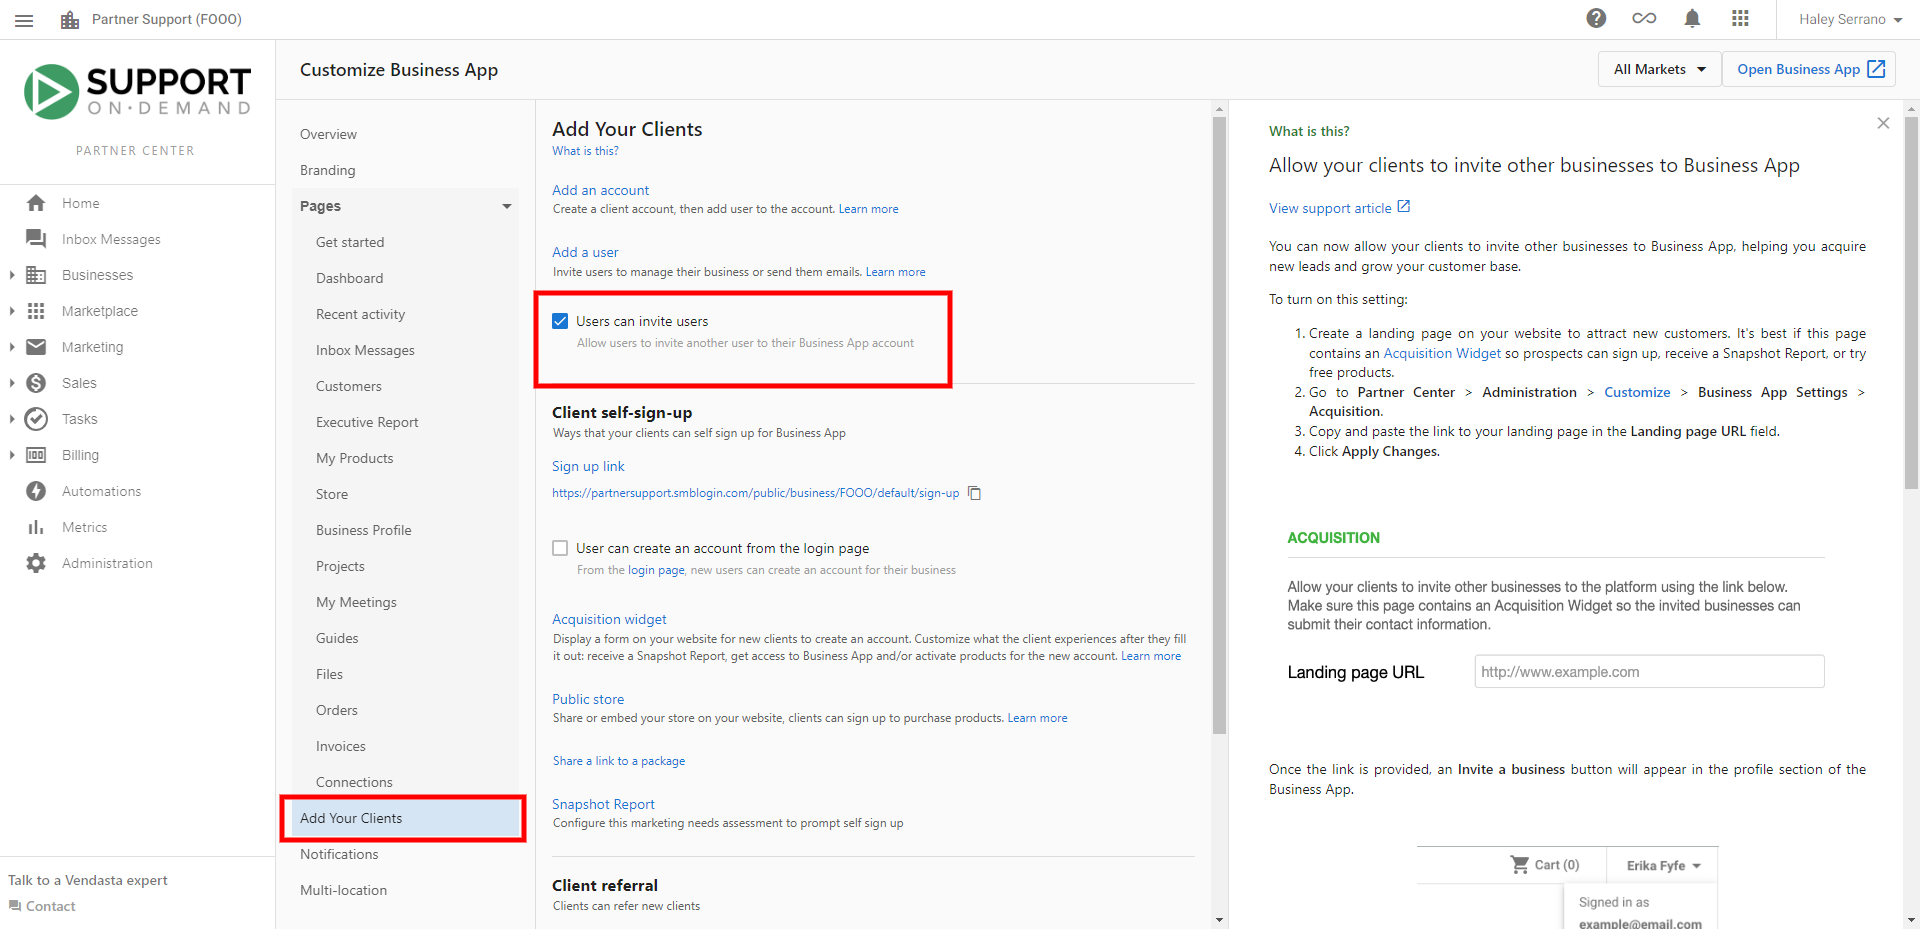Collapse the Pages section arrow

click(x=506, y=206)
